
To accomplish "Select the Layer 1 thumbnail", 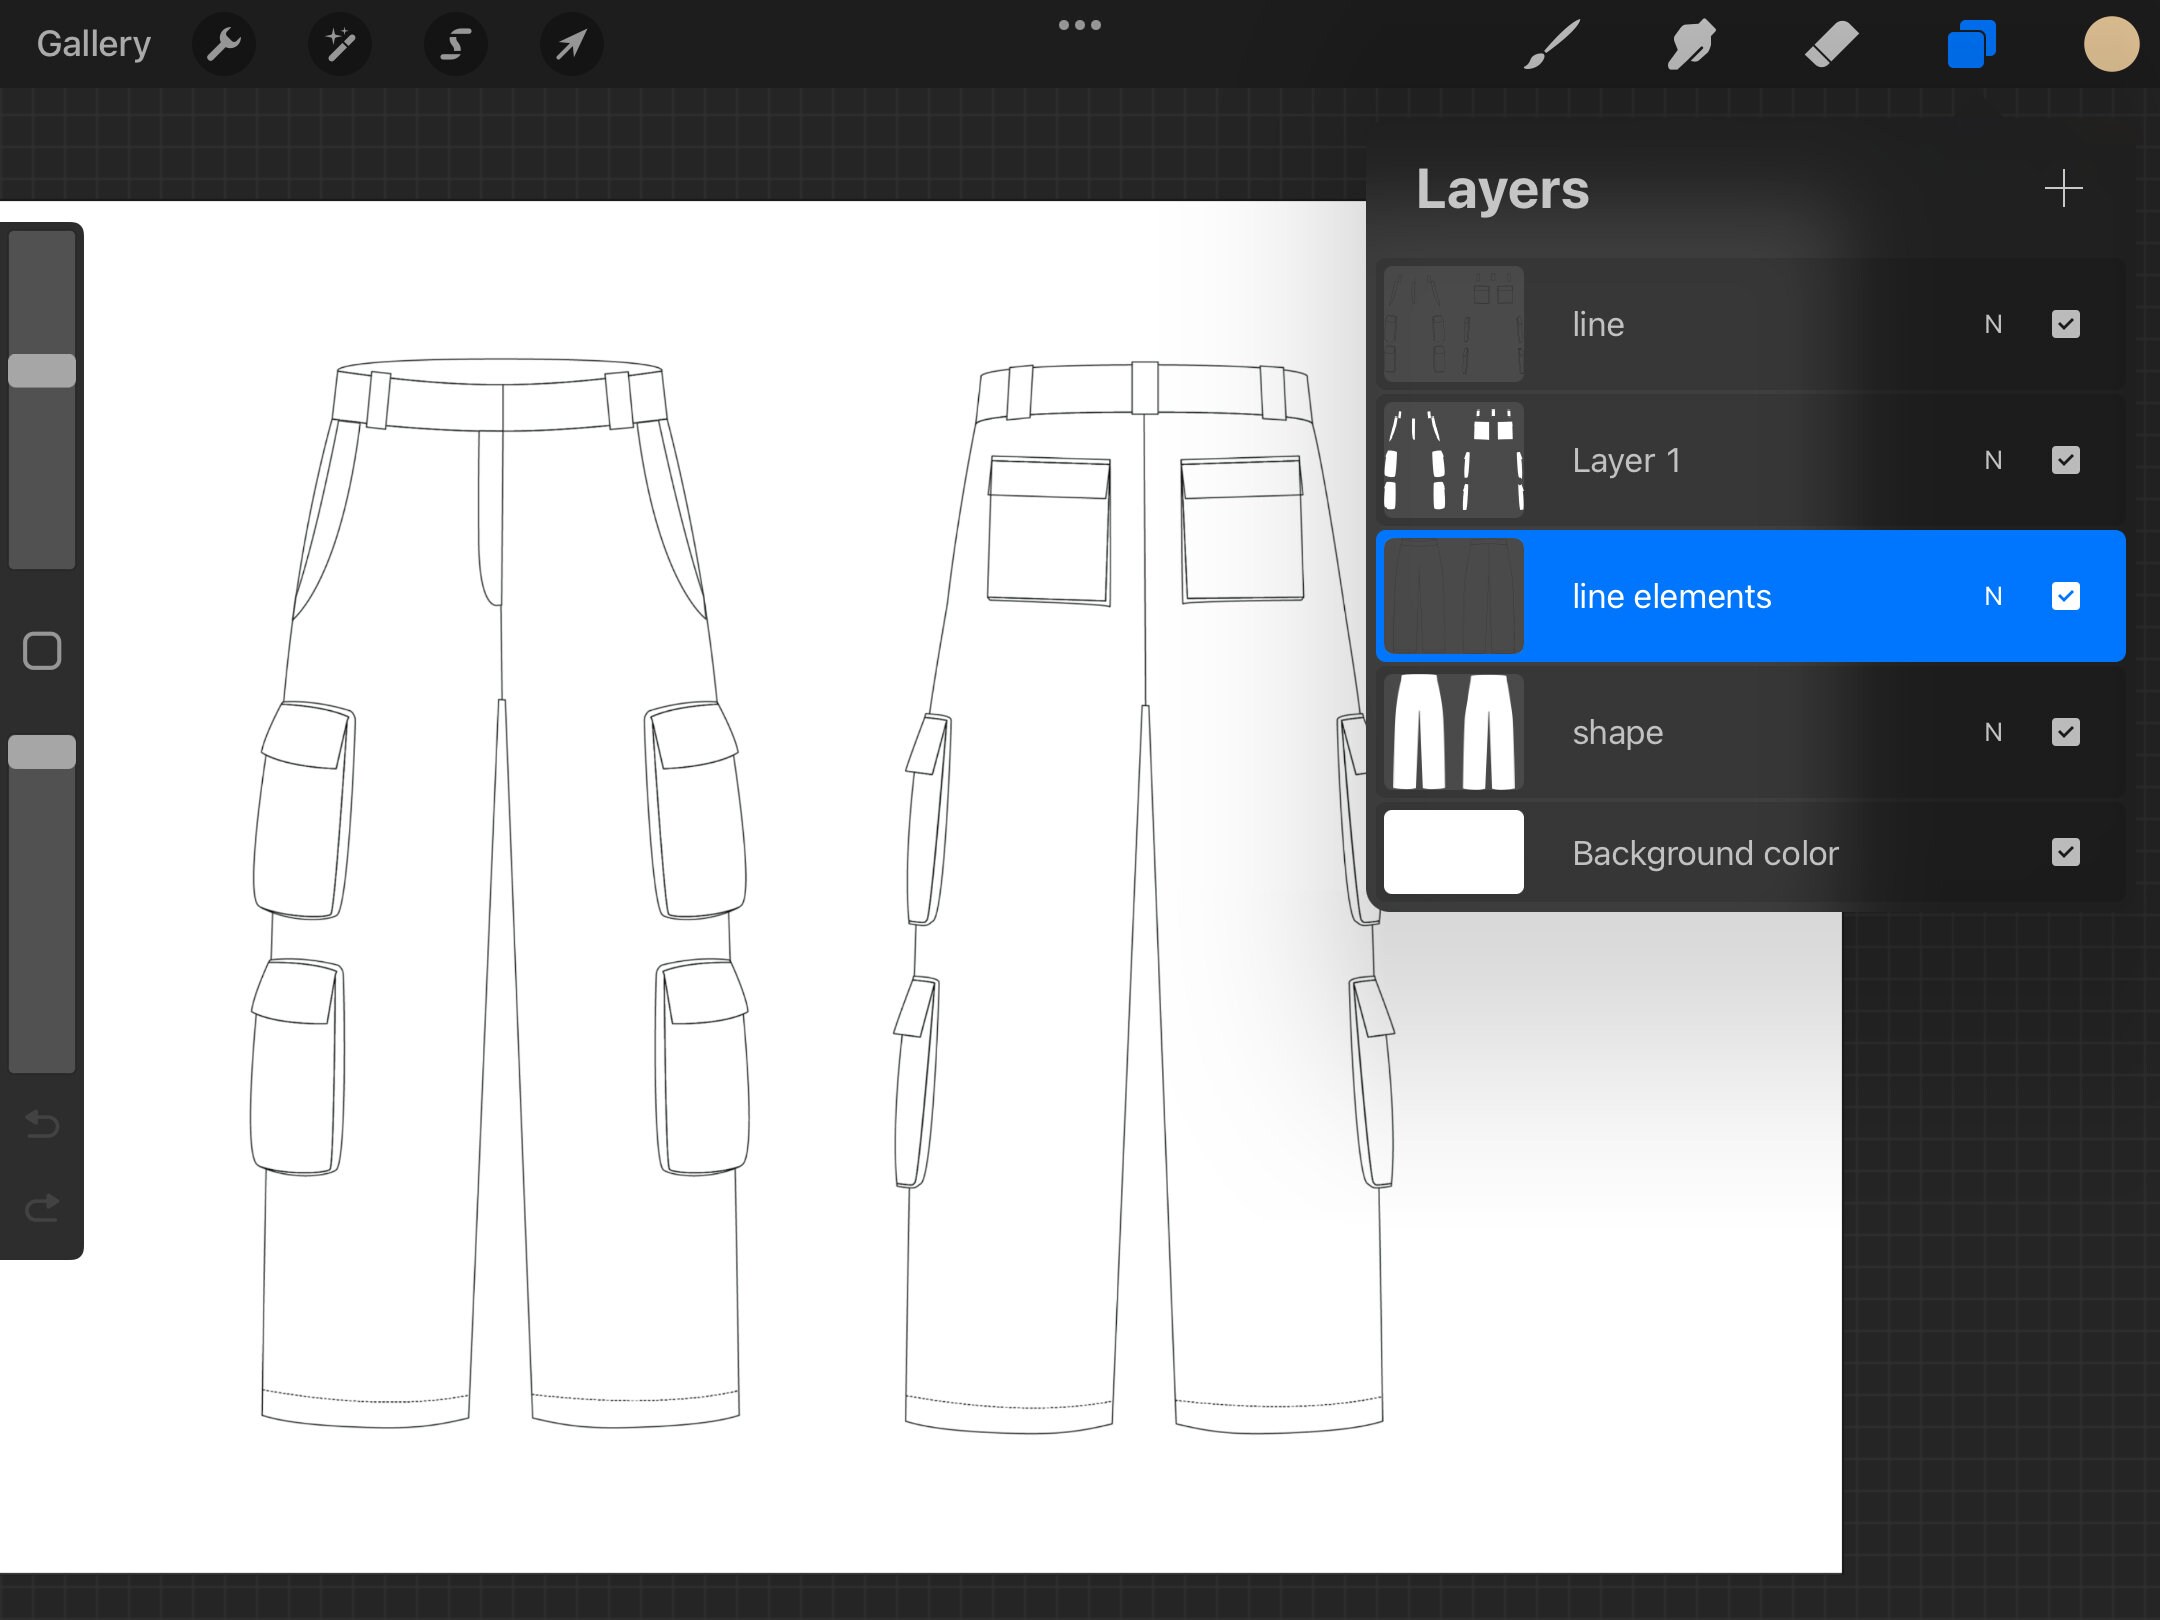I will click(1452, 460).
